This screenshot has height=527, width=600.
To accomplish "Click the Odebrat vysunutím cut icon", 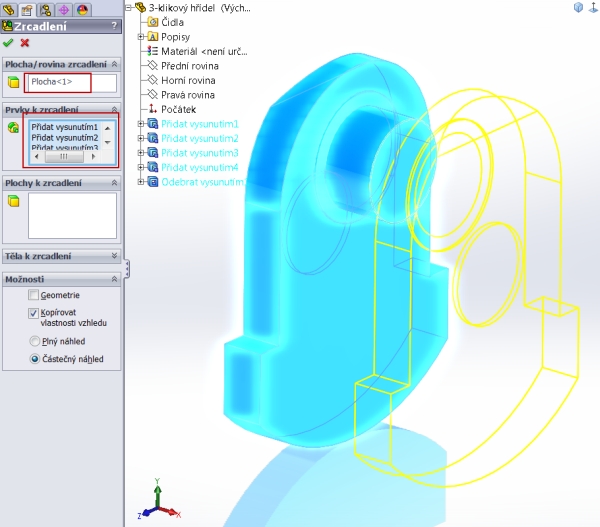I will [153, 182].
